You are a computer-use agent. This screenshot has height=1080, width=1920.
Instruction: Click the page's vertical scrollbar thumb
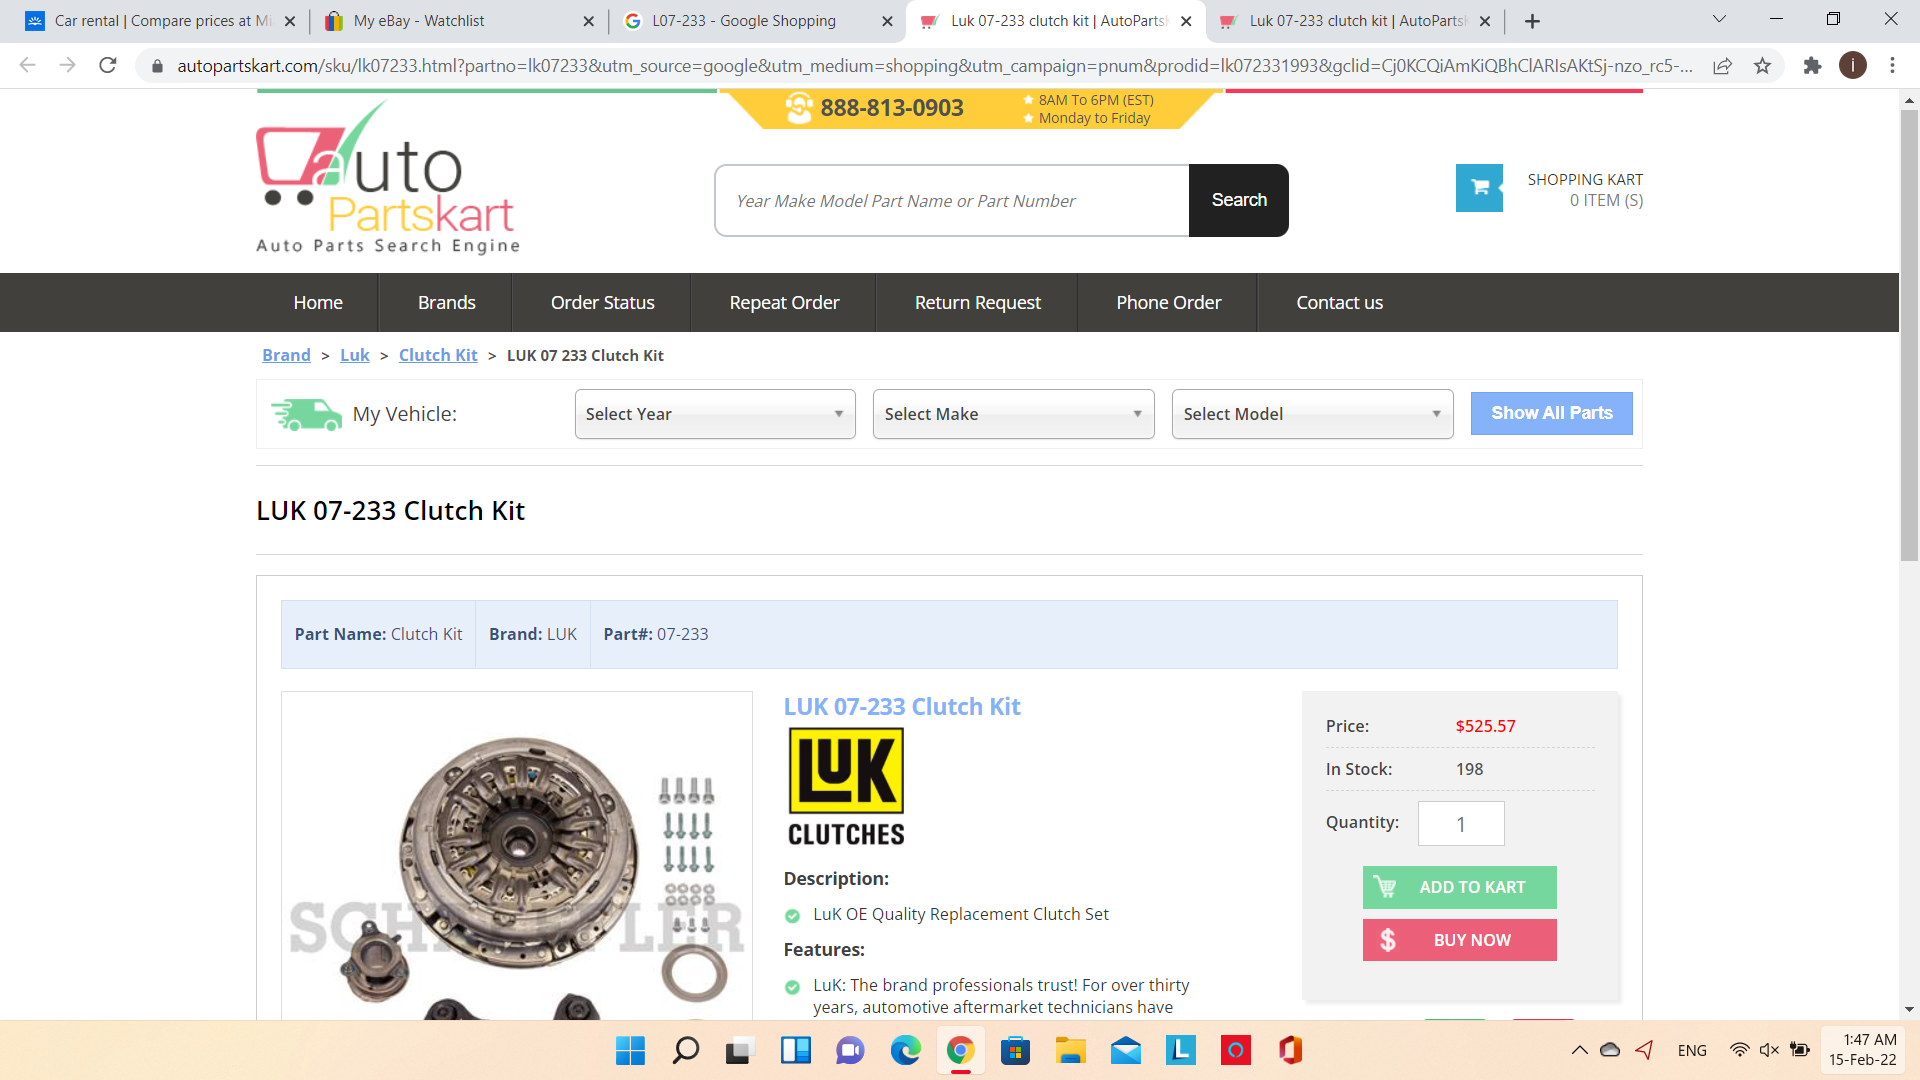(x=1909, y=335)
